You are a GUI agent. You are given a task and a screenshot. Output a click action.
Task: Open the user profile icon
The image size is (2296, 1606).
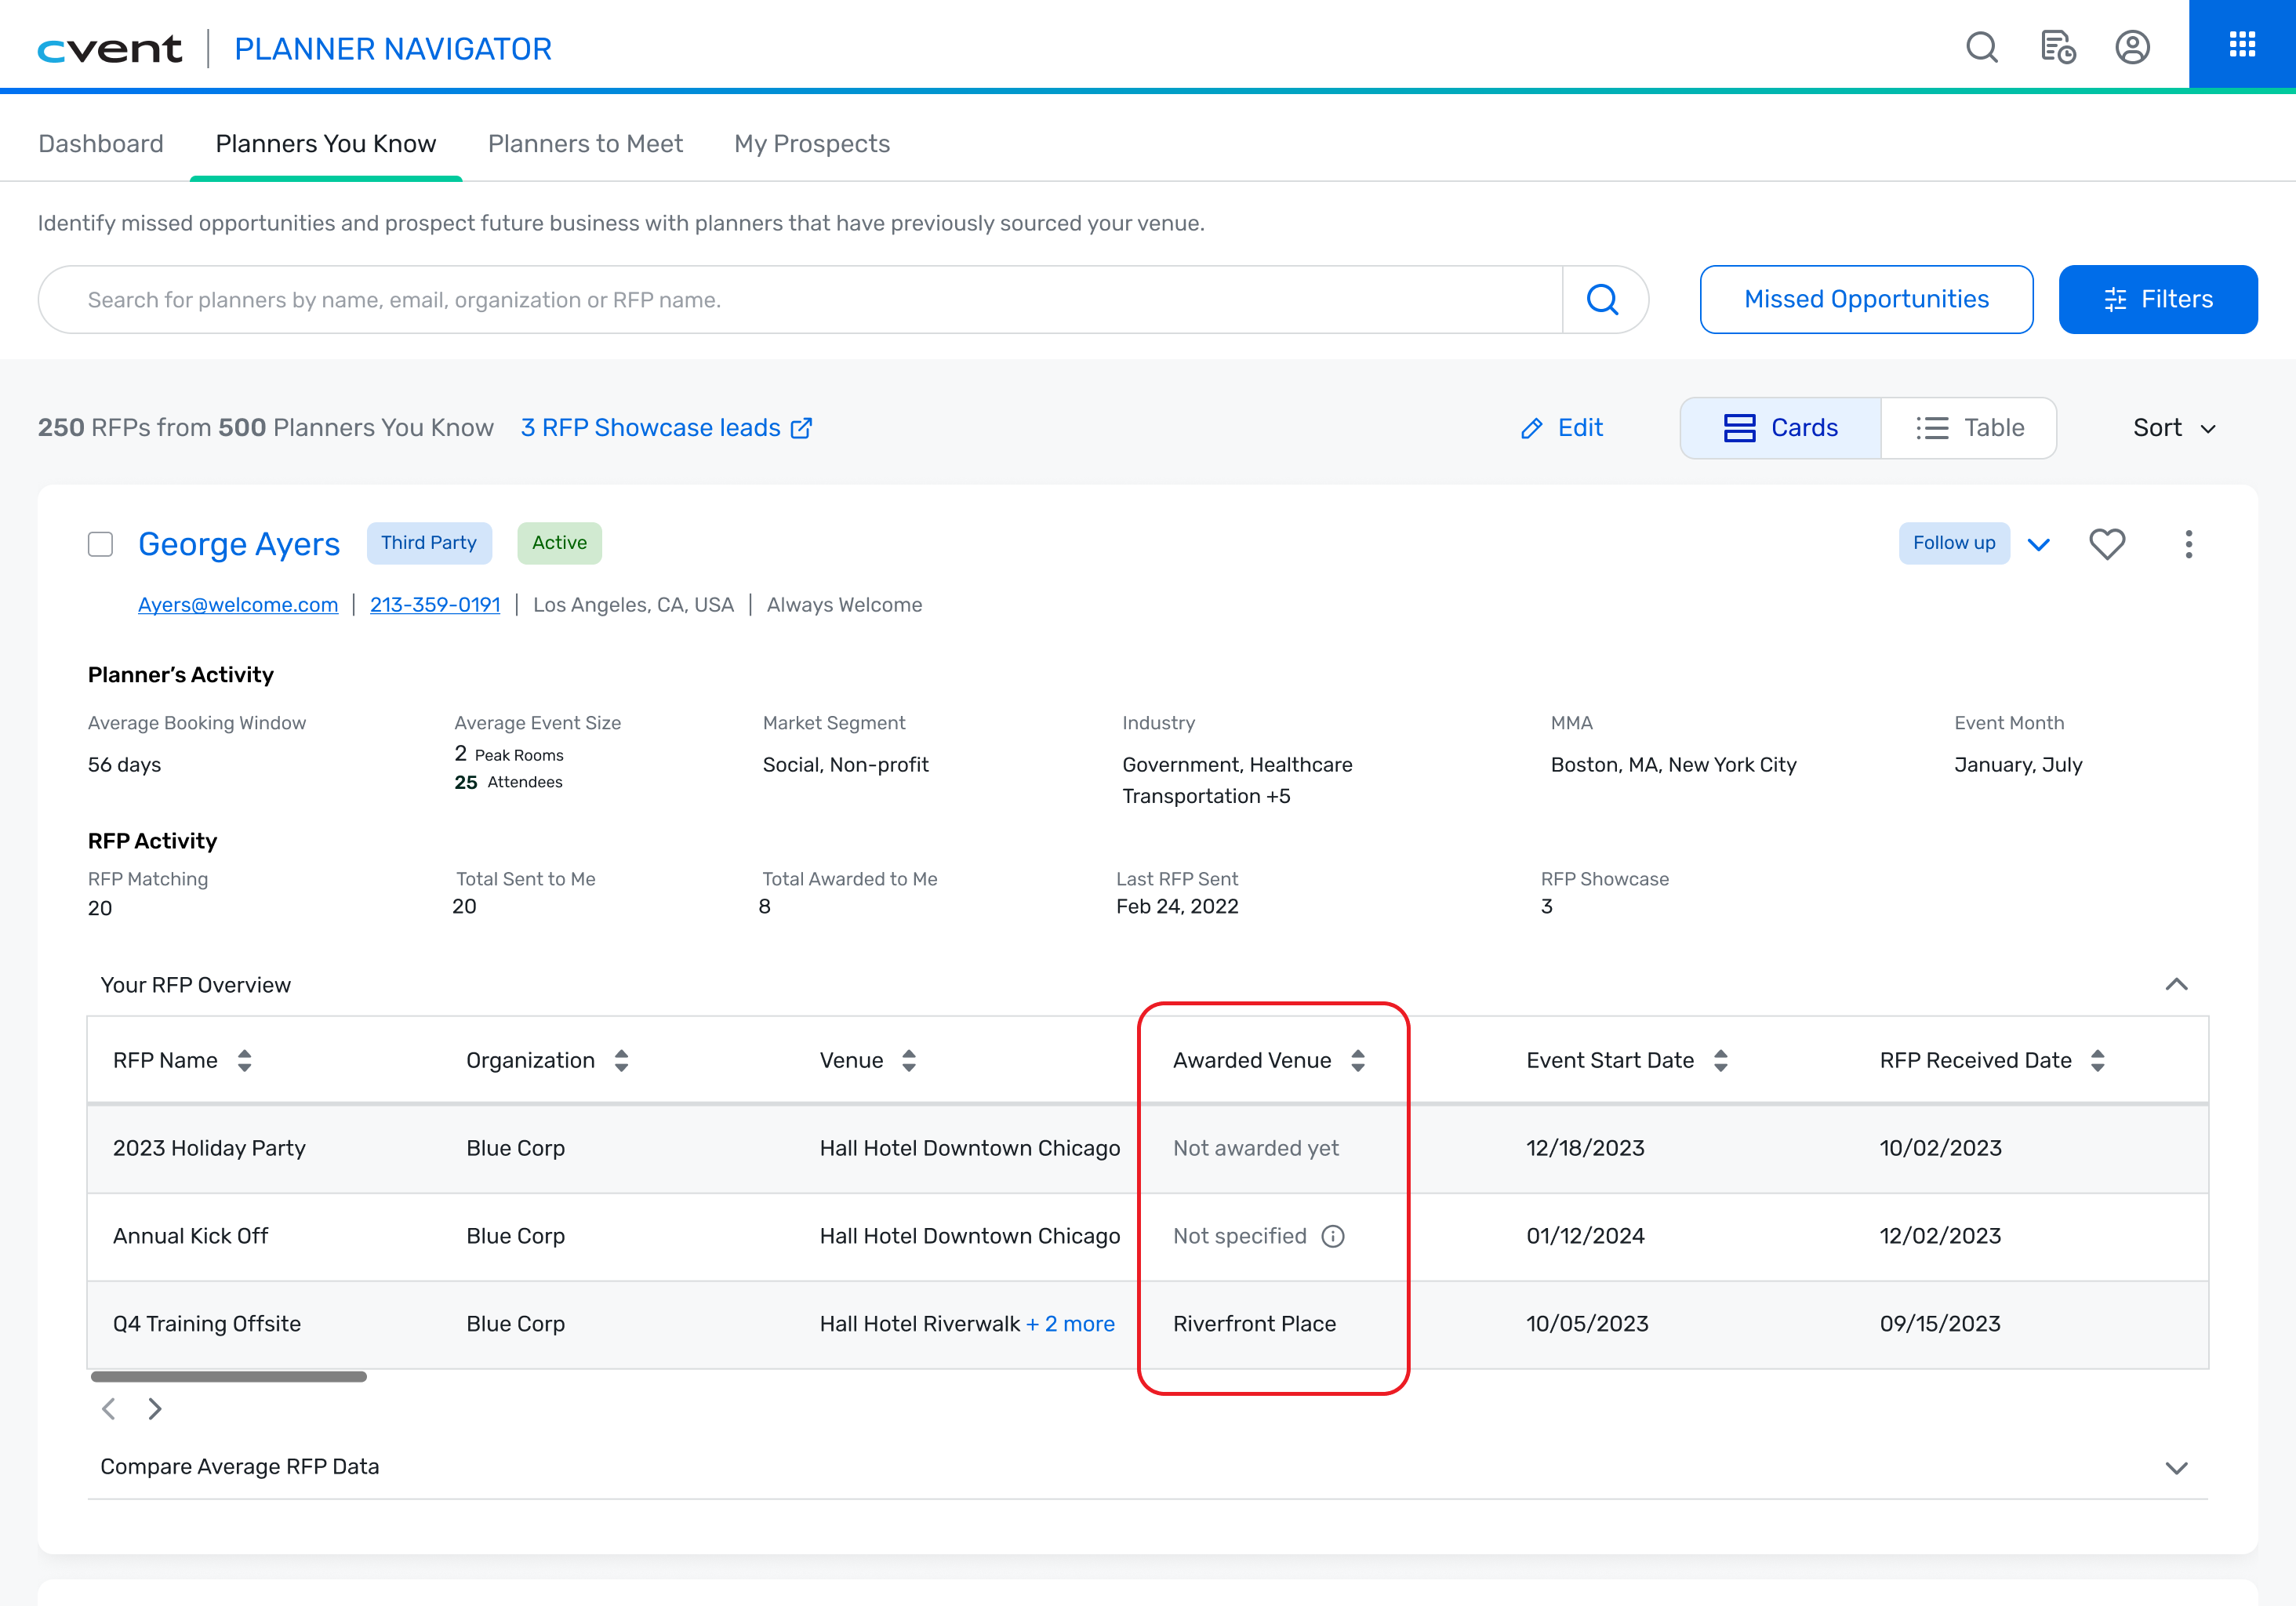[2132, 47]
